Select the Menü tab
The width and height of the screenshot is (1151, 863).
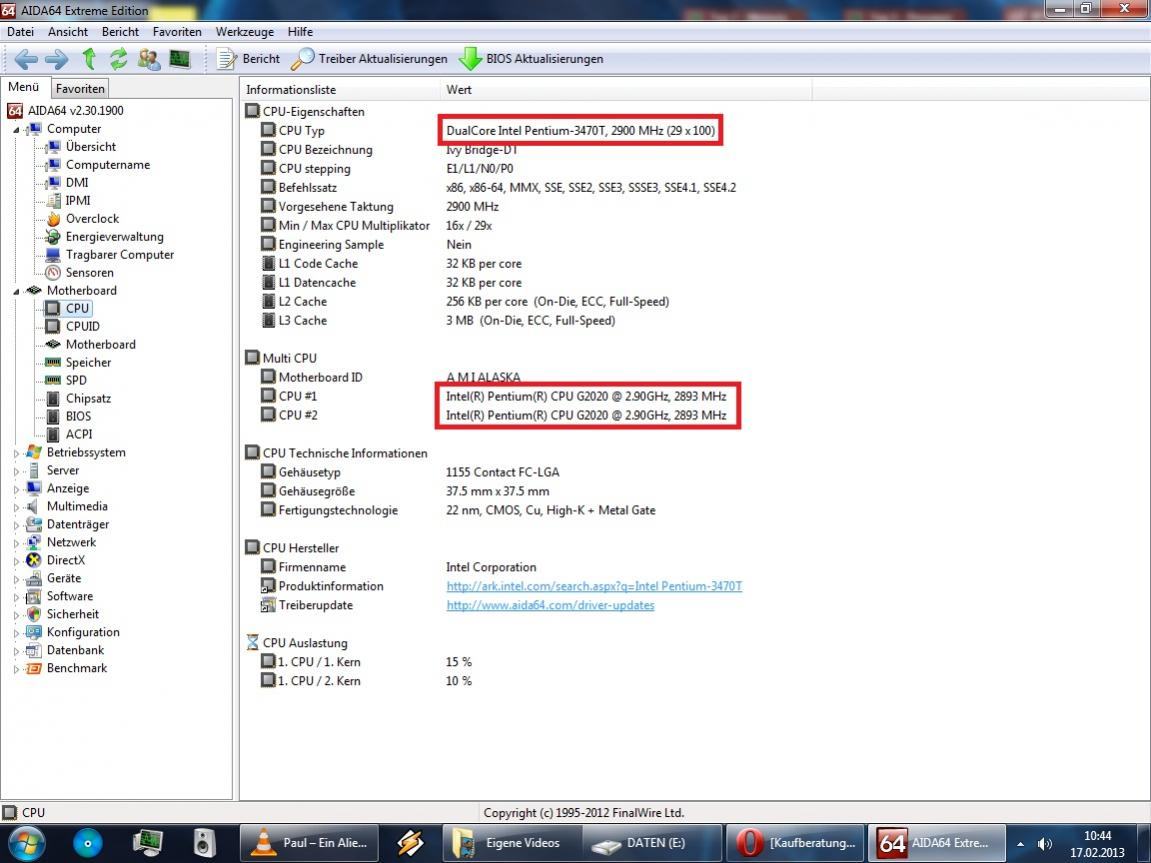pos(23,87)
